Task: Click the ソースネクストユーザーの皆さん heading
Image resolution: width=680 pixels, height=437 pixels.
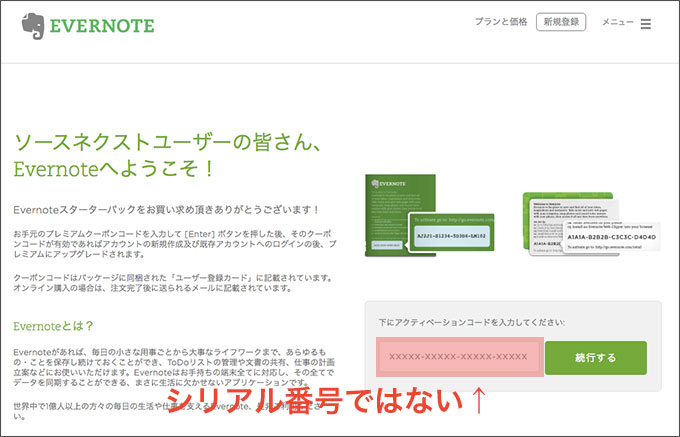Action: coord(167,142)
